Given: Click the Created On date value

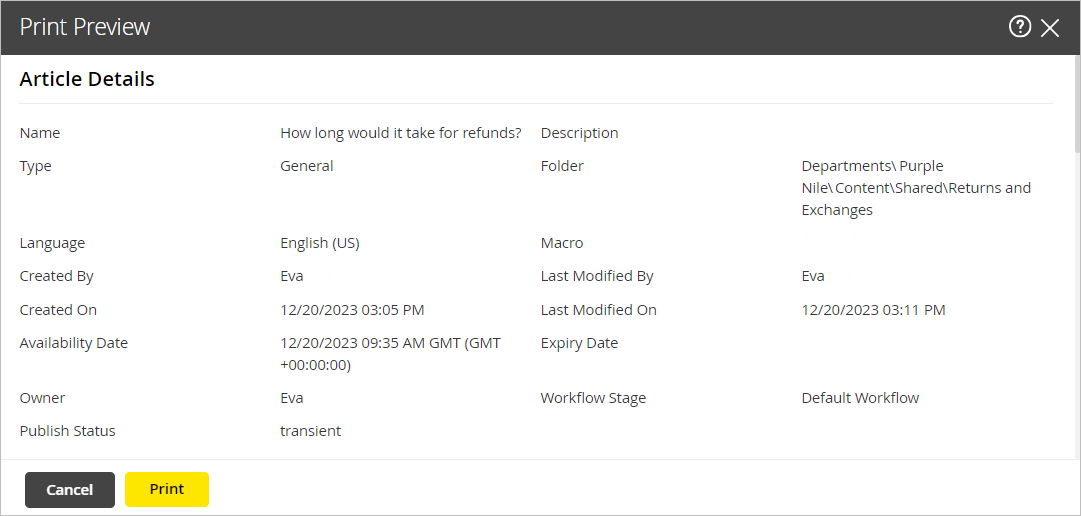Looking at the screenshot, I should click(352, 310).
